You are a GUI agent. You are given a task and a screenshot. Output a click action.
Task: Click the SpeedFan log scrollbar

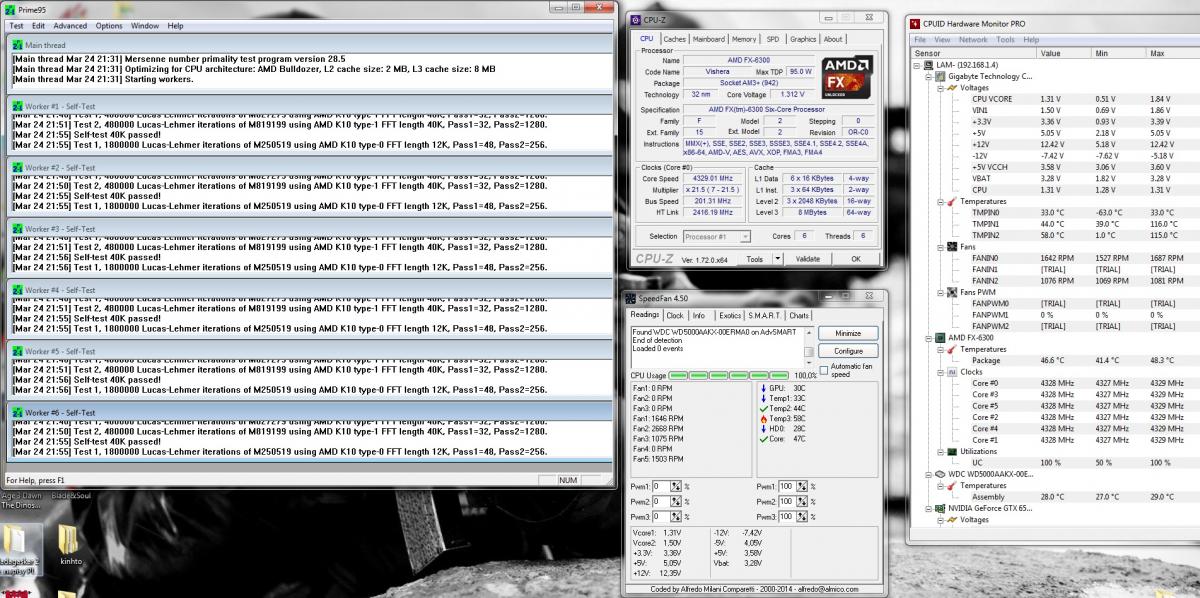[810, 346]
